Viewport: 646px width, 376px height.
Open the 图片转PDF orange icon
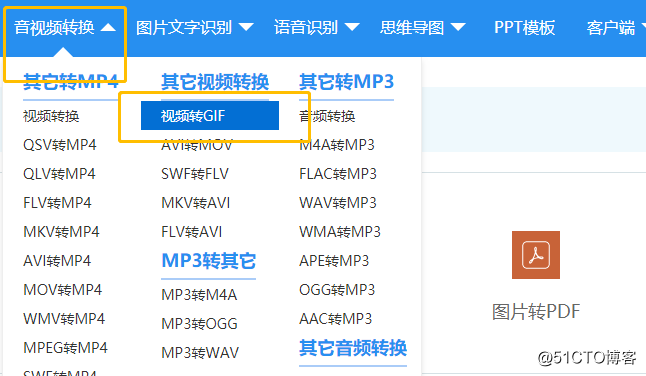point(536,255)
